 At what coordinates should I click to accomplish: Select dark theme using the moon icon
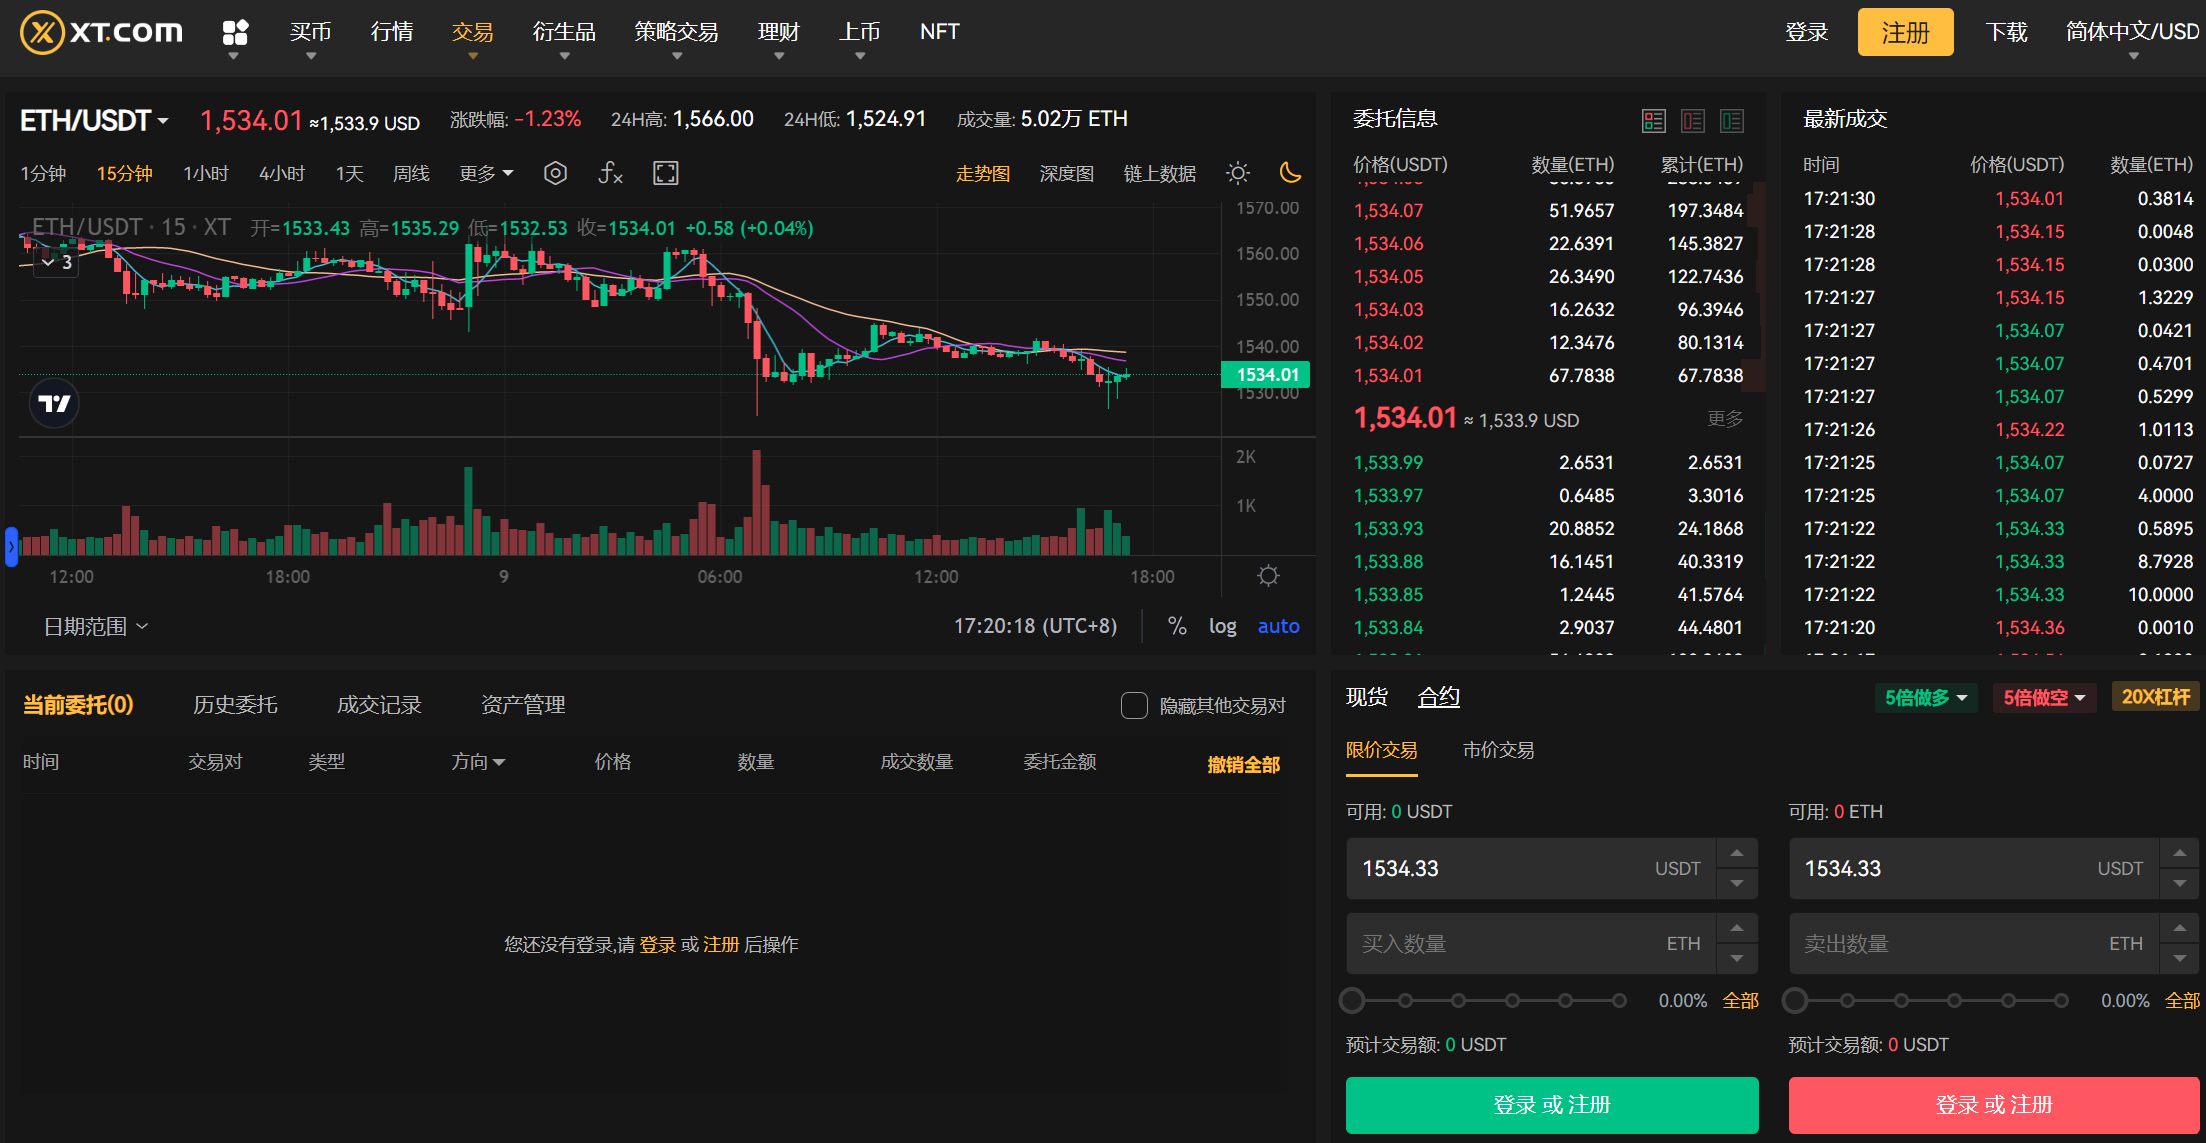pyautogui.click(x=1290, y=172)
